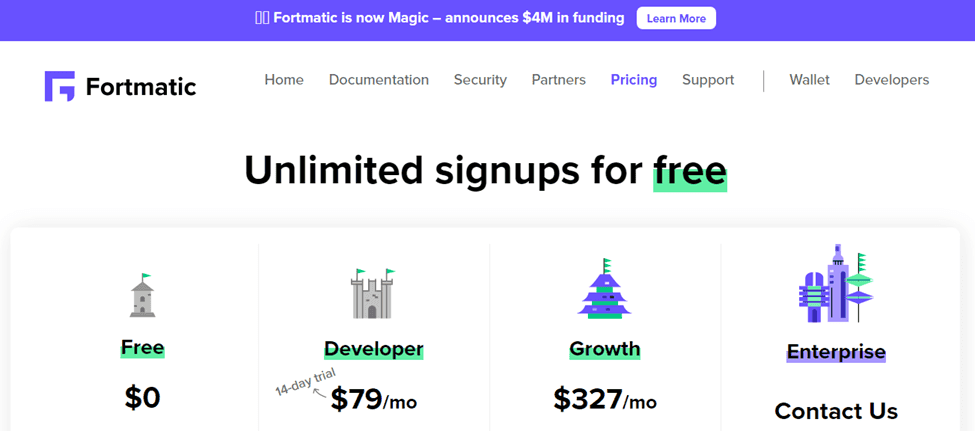Click Contact Us under Enterprise
The height and width of the screenshot is (431, 975).
(836, 410)
